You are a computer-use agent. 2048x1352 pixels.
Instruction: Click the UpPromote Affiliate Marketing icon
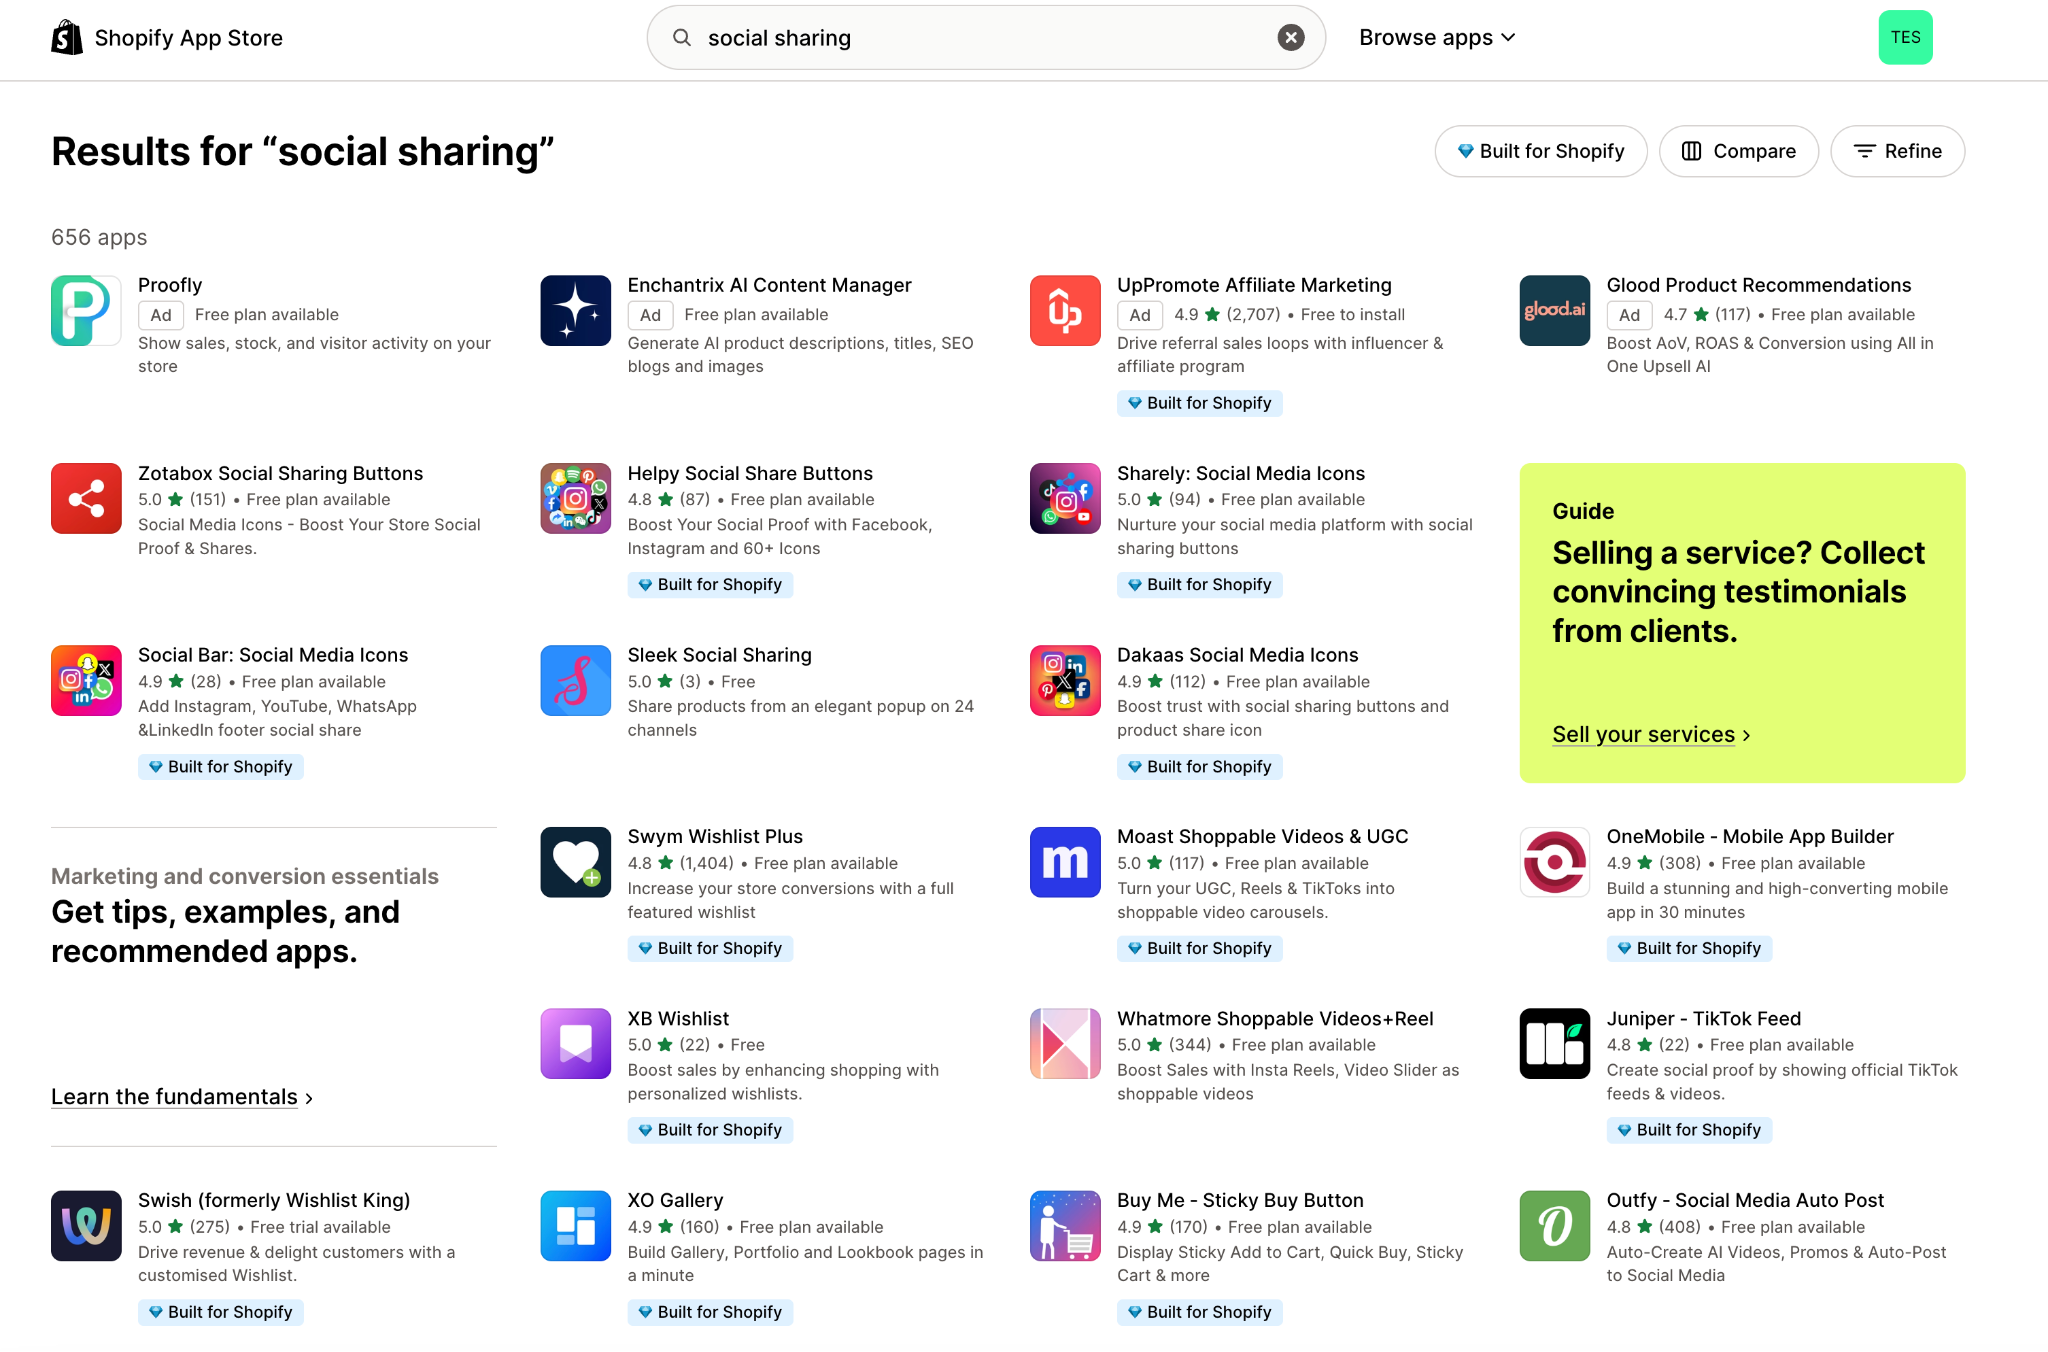(x=1065, y=310)
